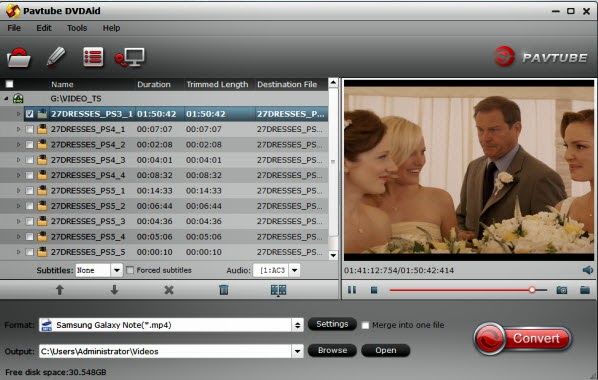Check the 27DRESSES_PS4_1 checkbox
This screenshot has width=598, height=380.
[29, 129]
